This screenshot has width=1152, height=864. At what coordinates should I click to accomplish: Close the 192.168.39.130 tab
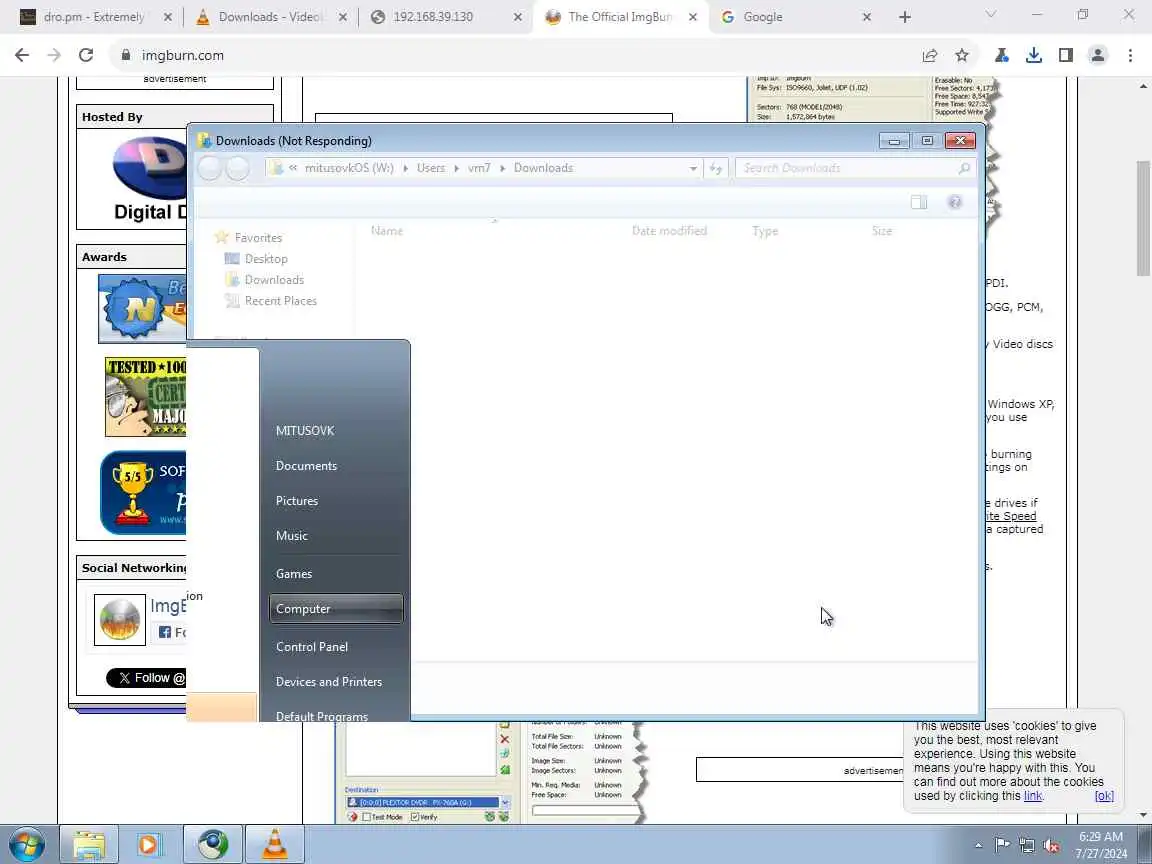coord(517,17)
